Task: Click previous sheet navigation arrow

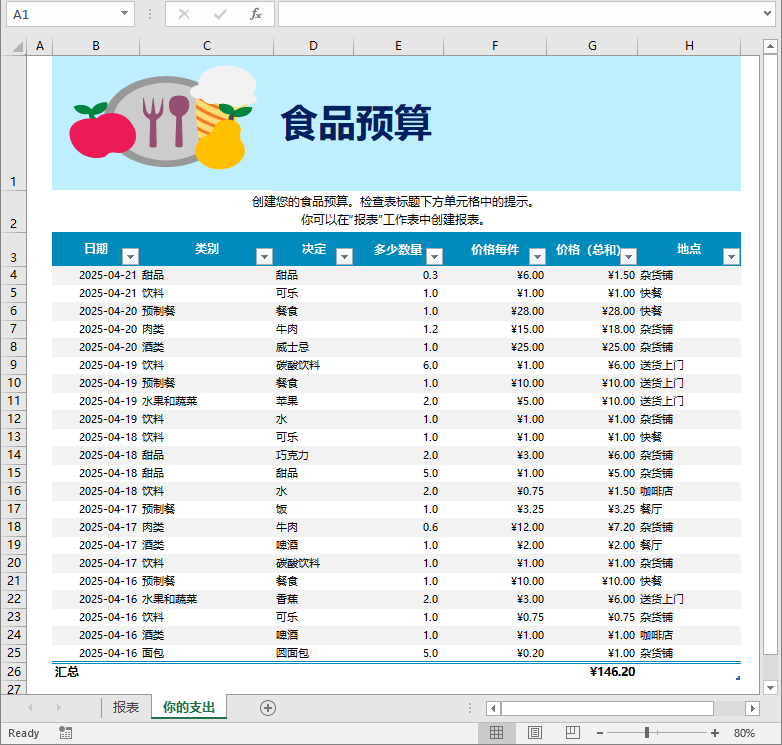Action: point(30,708)
